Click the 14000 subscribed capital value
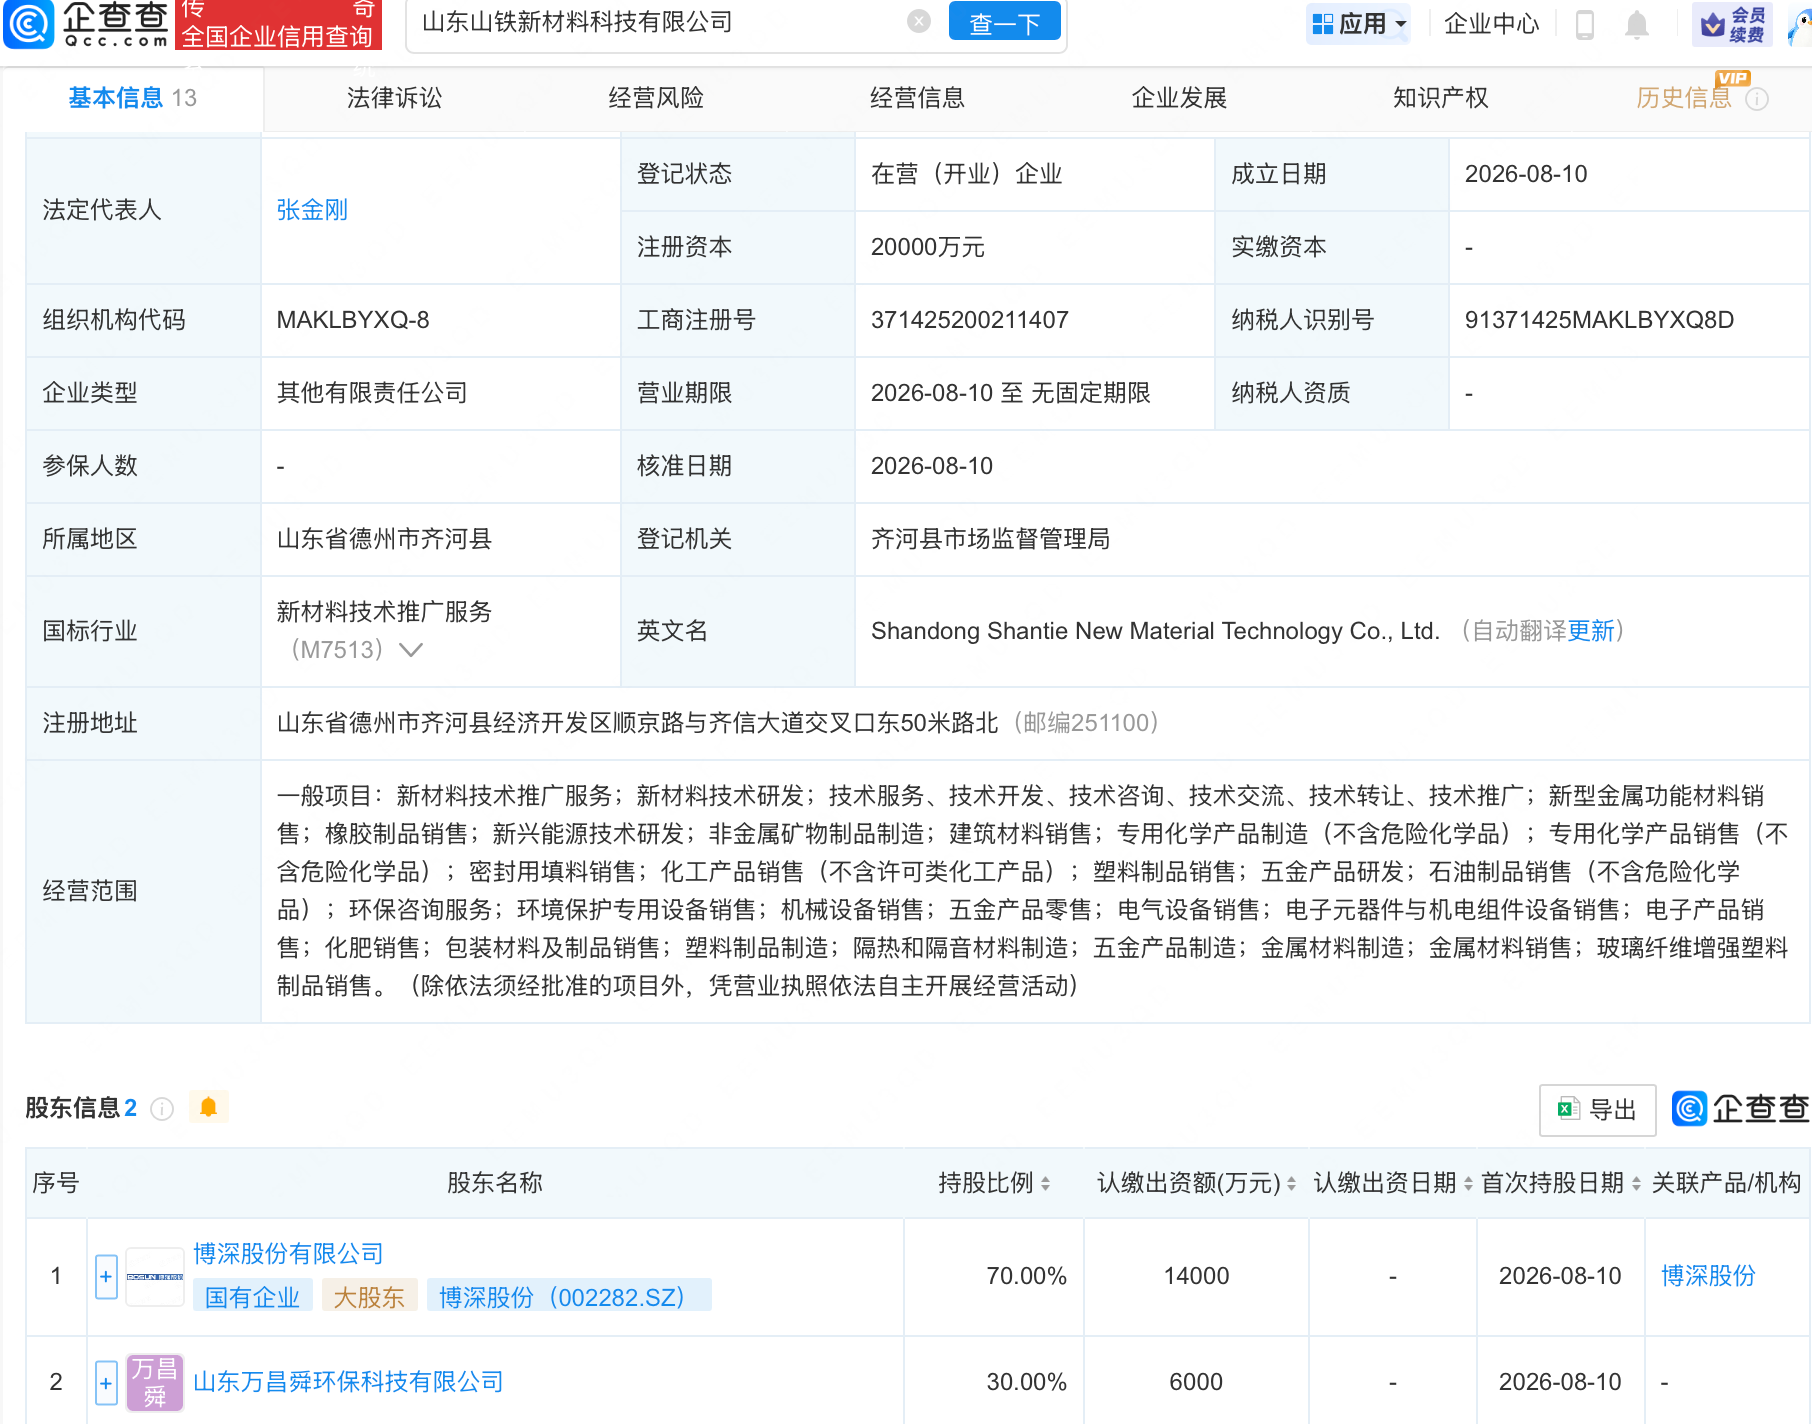Image resolution: width=1812 pixels, height=1424 pixels. [x=1196, y=1276]
